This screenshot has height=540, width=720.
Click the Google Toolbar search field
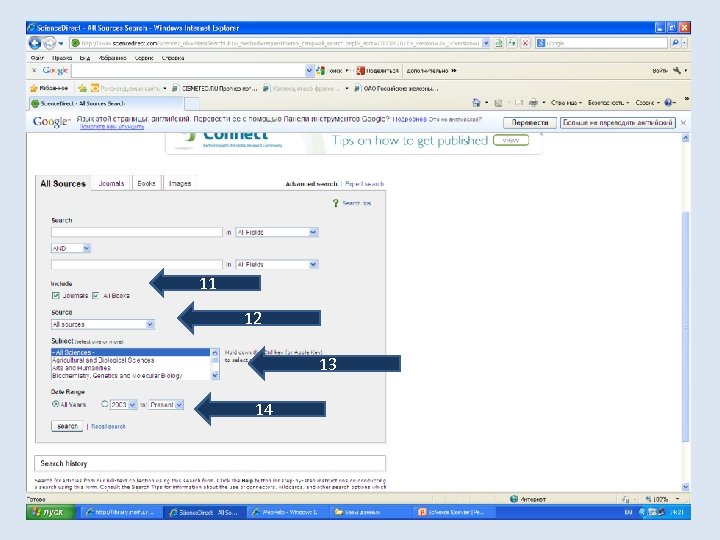coord(188,71)
